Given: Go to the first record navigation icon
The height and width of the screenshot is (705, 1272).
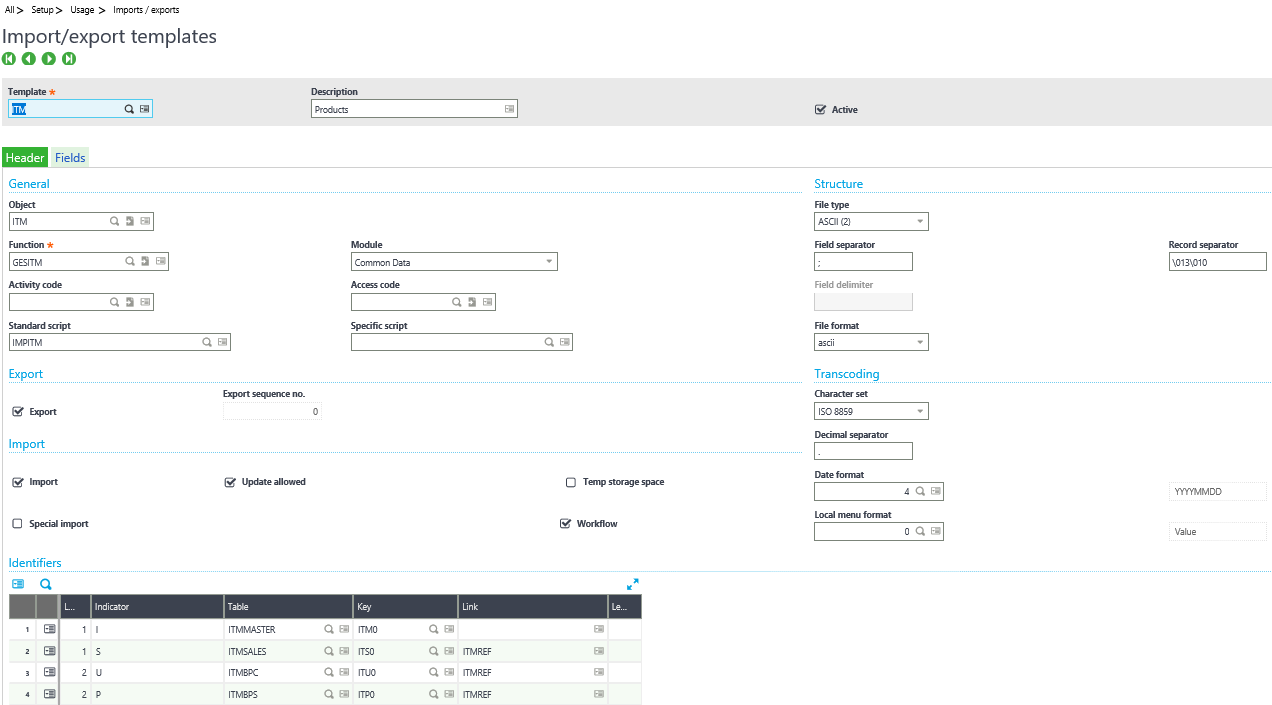Looking at the screenshot, I should pyautogui.click(x=9, y=59).
